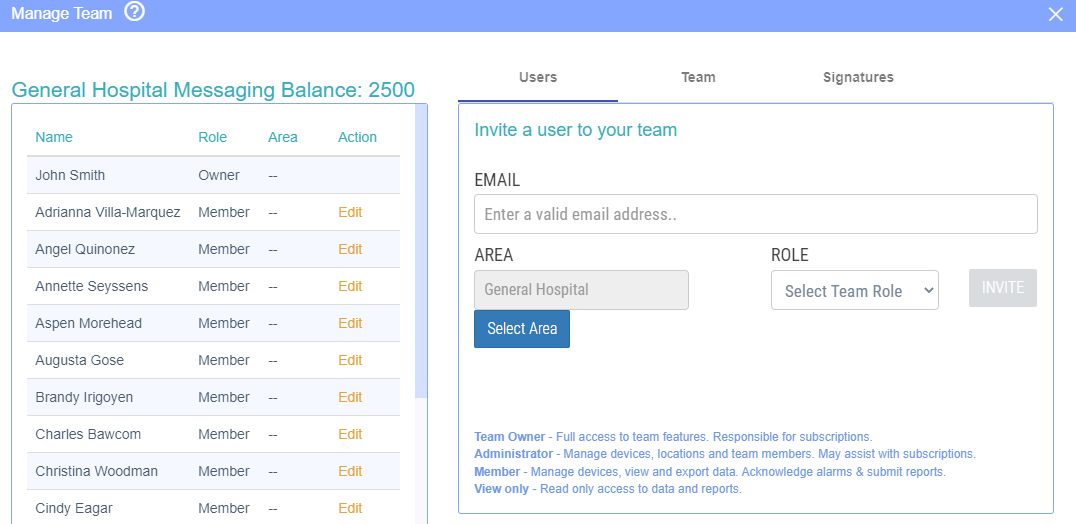Viewport: 1076px width, 524px height.
Task: Click the team list vertical scrollbar
Action: [421, 250]
